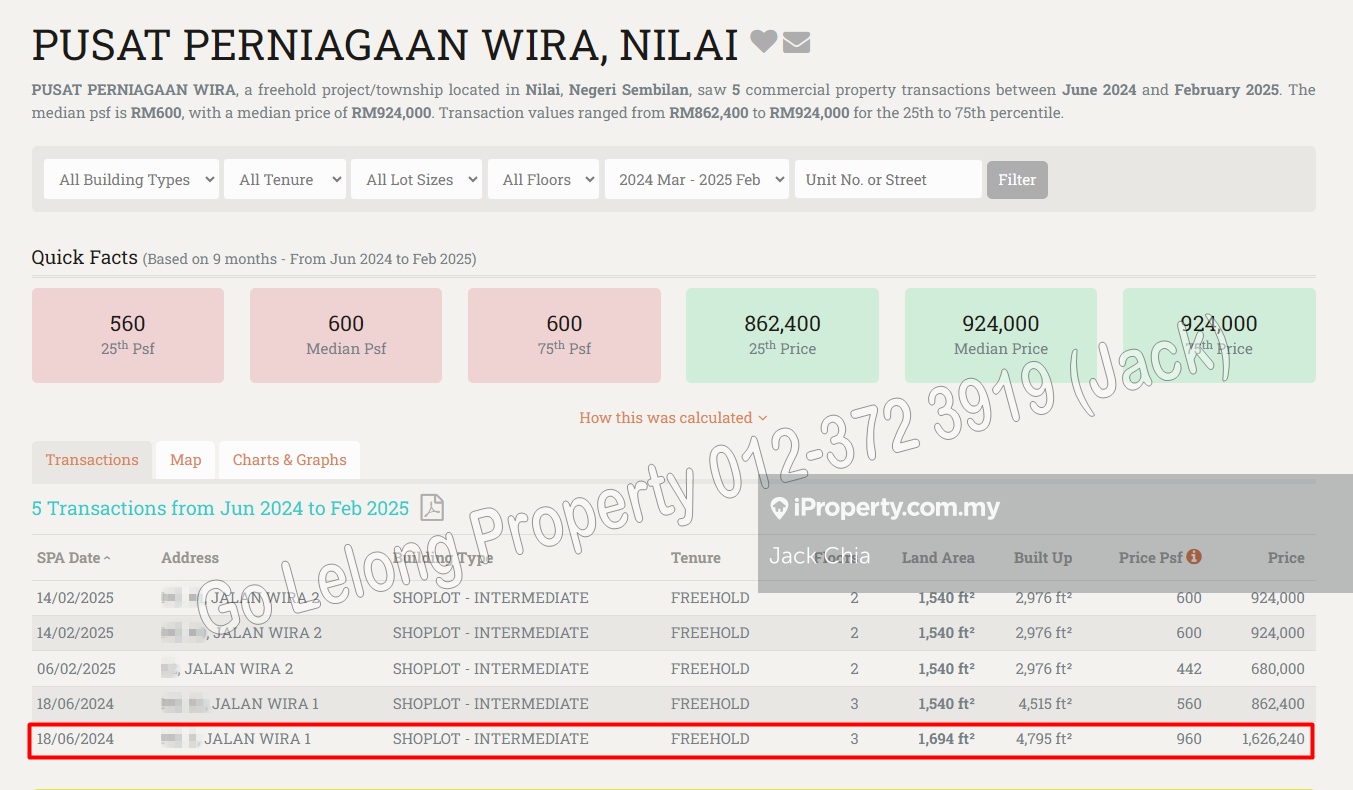Image resolution: width=1353 pixels, height=790 pixels.
Task: Sort by SPA Date column header
Action: pyautogui.click(x=74, y=558)
